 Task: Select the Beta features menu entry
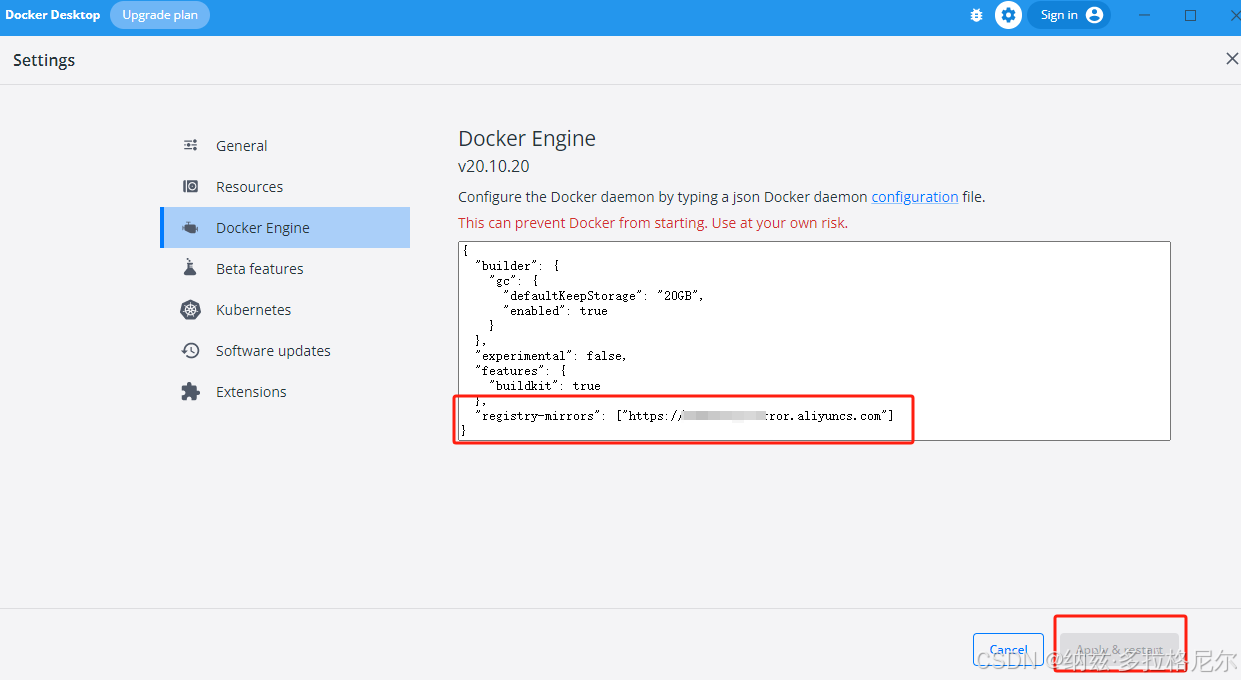point(259,268)
